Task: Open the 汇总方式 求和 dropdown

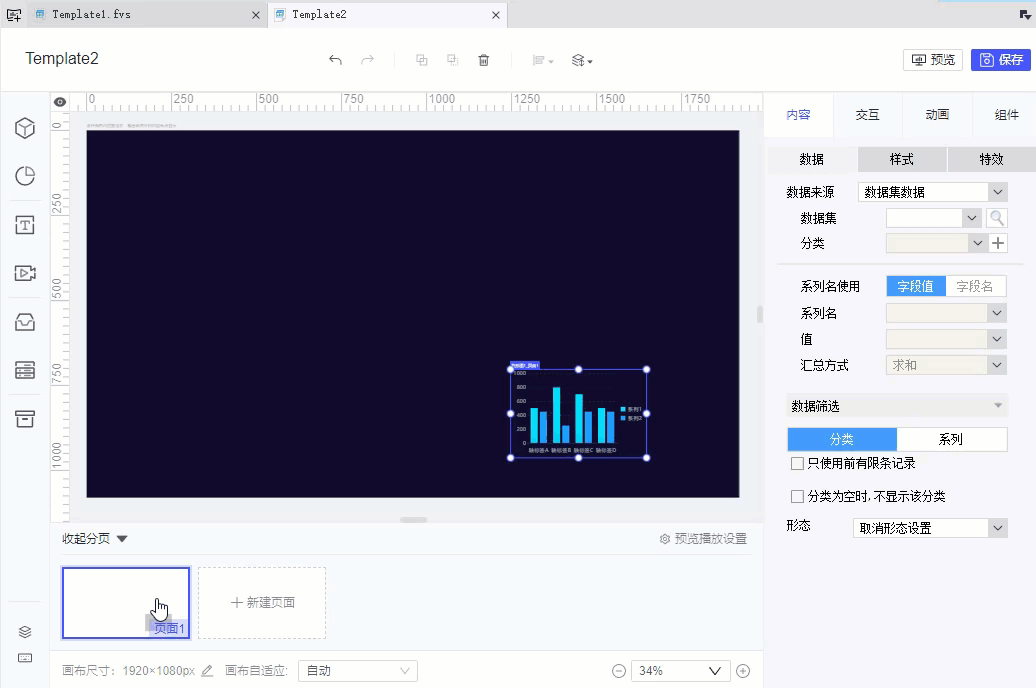Action: pyautogui.click(x=946, y=365)
